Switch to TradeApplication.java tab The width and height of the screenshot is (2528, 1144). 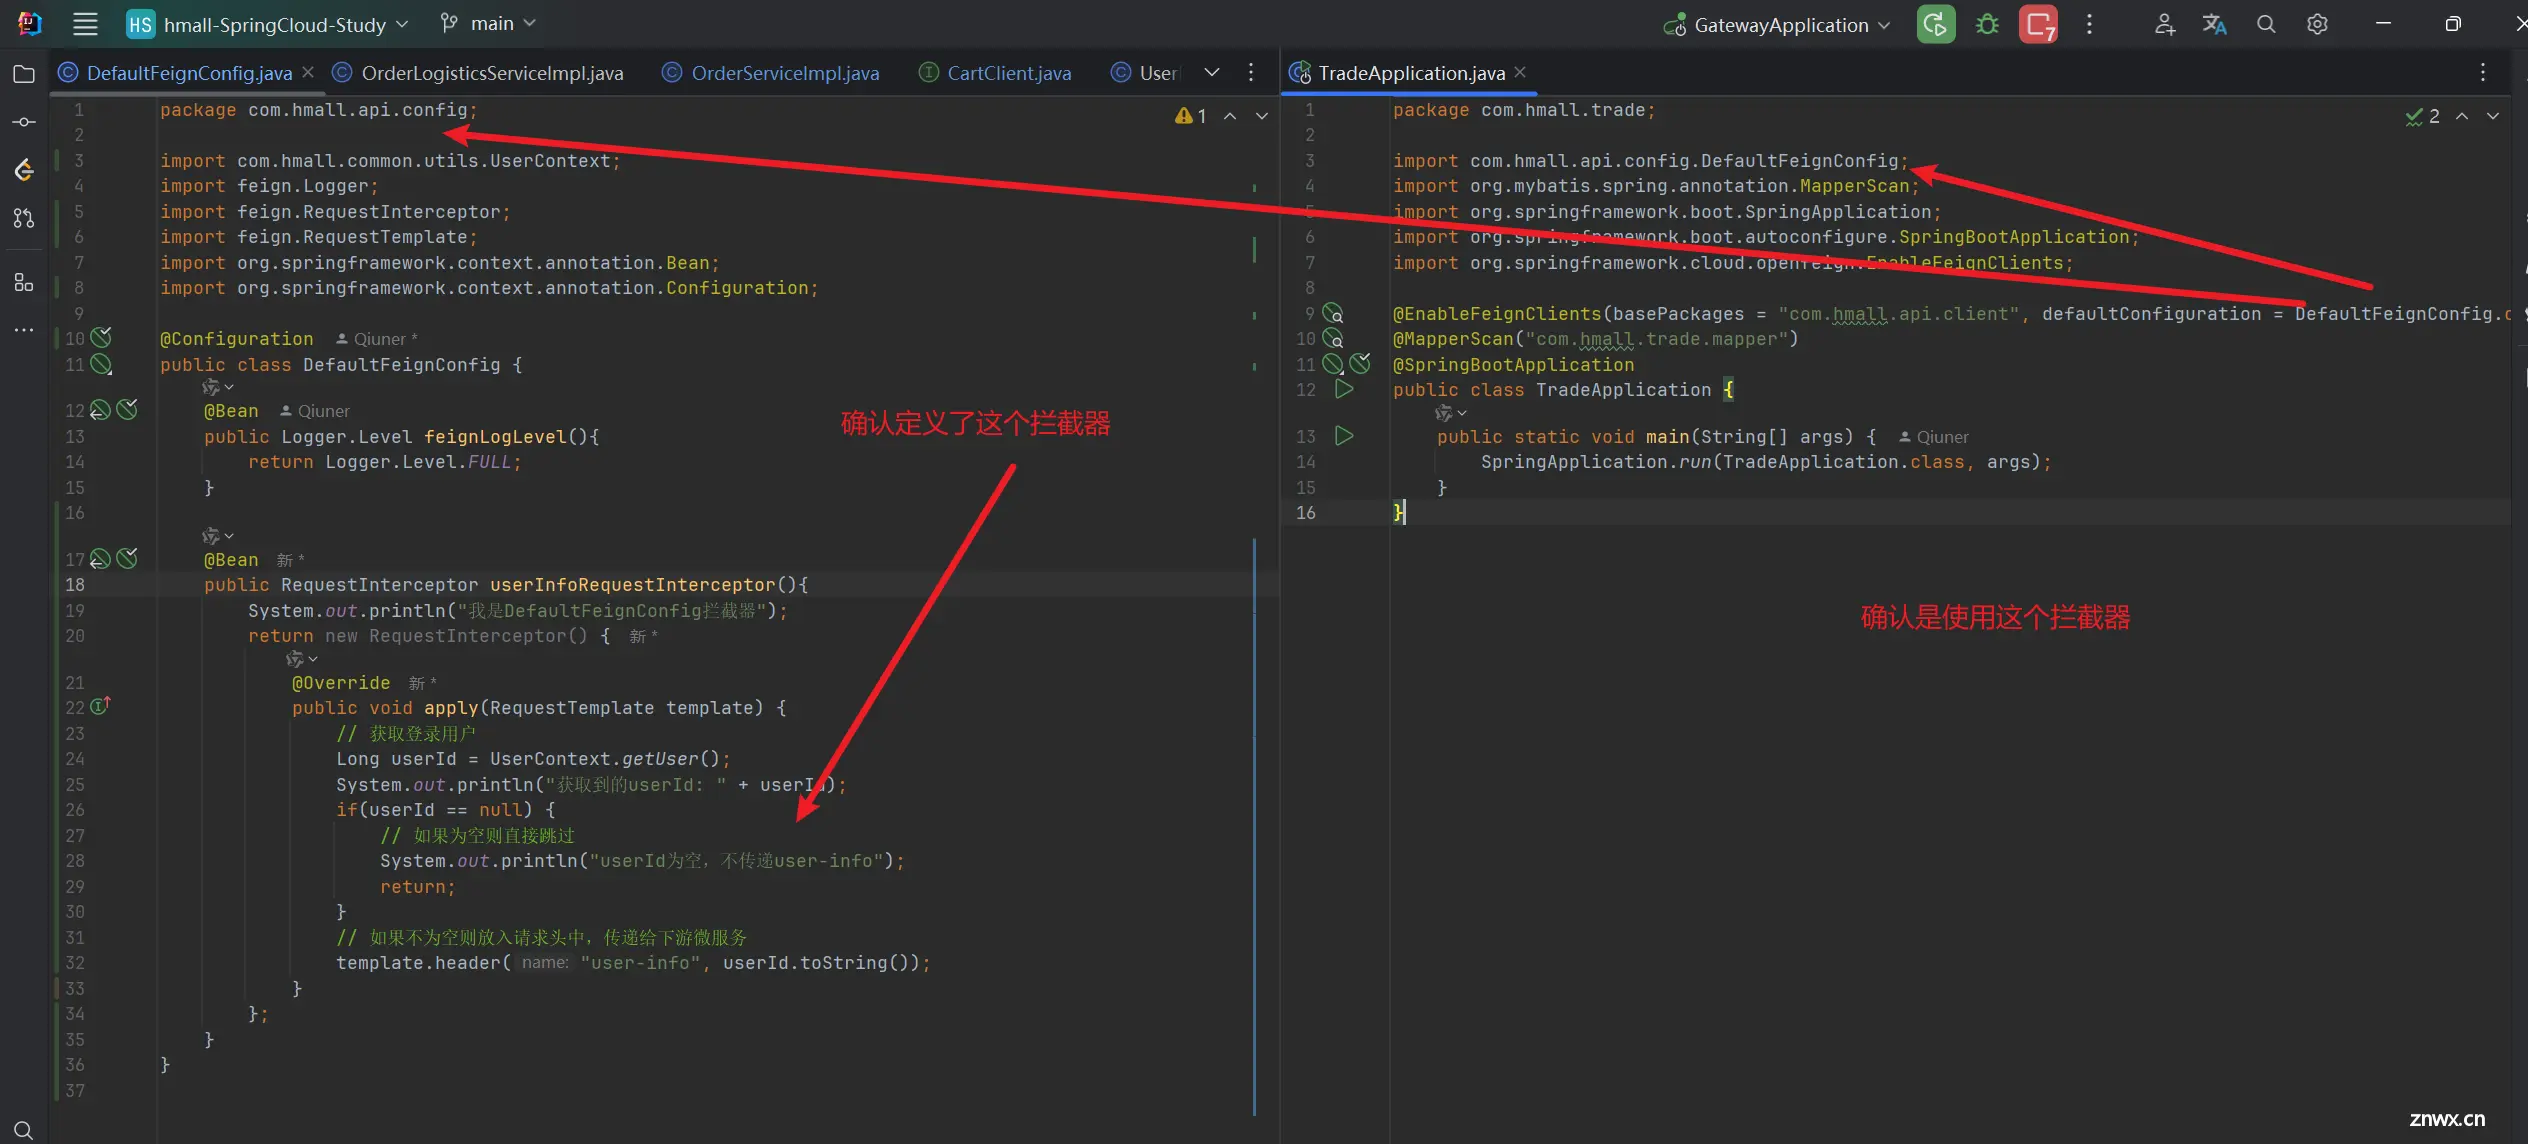pos(1411,73)
